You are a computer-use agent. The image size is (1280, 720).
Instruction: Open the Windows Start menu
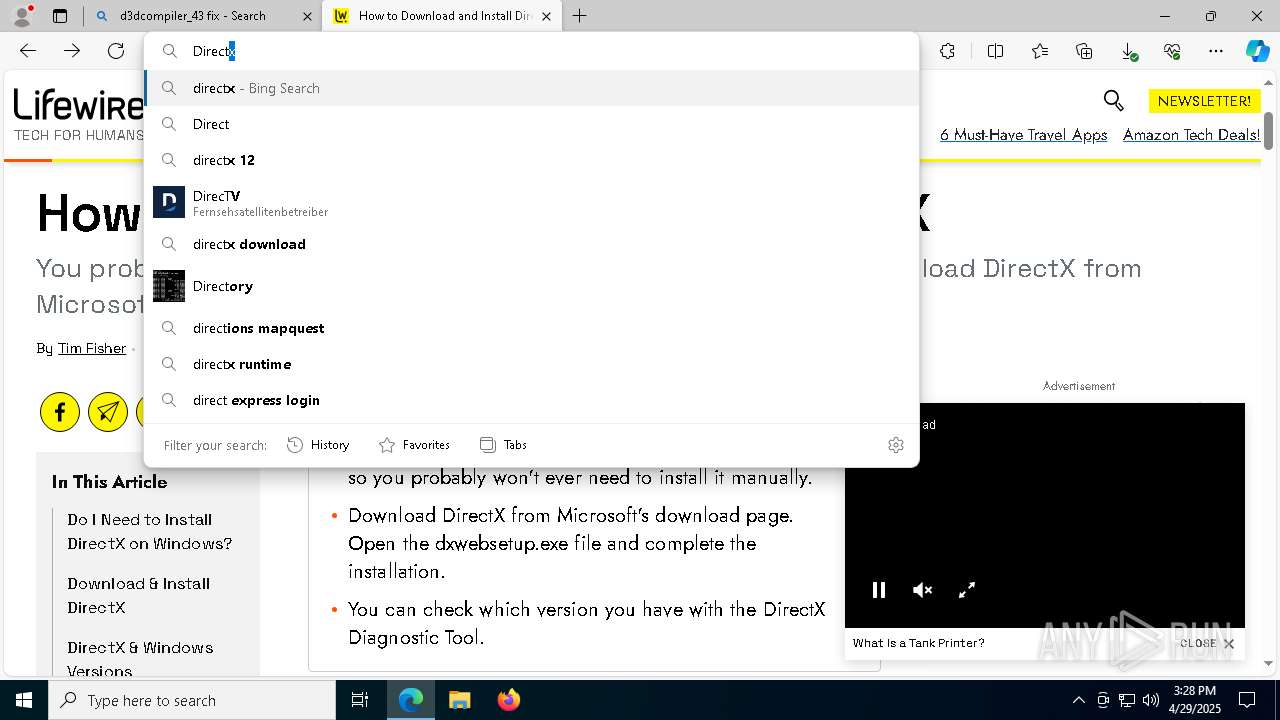pyautogui.click(x=24, y=700)
